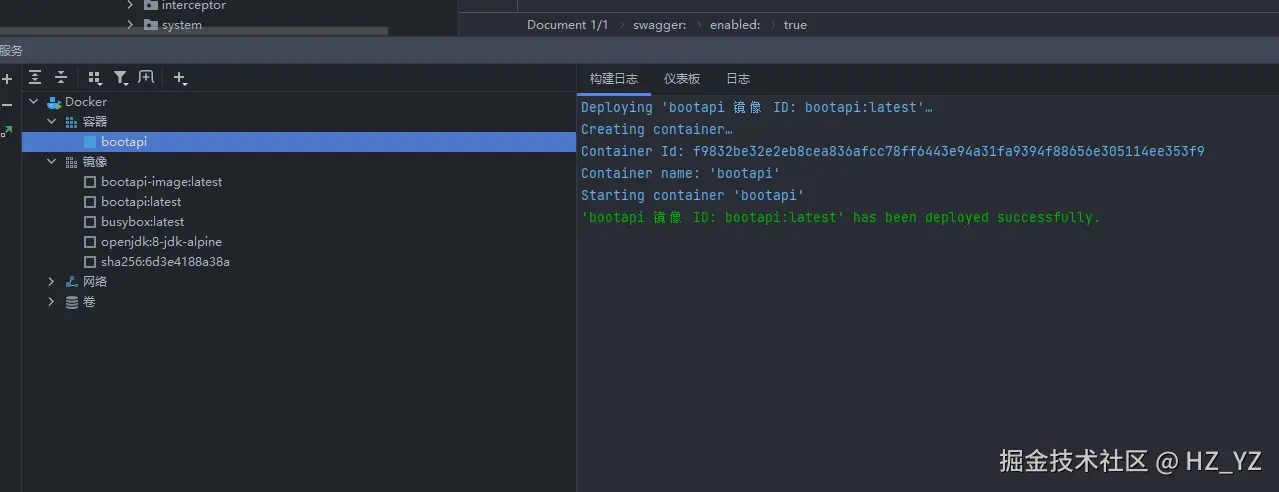This screenshot has height=492, width=1279.
Task: Click the Starting container 'bootapi' log line
Action: point(692,196)
